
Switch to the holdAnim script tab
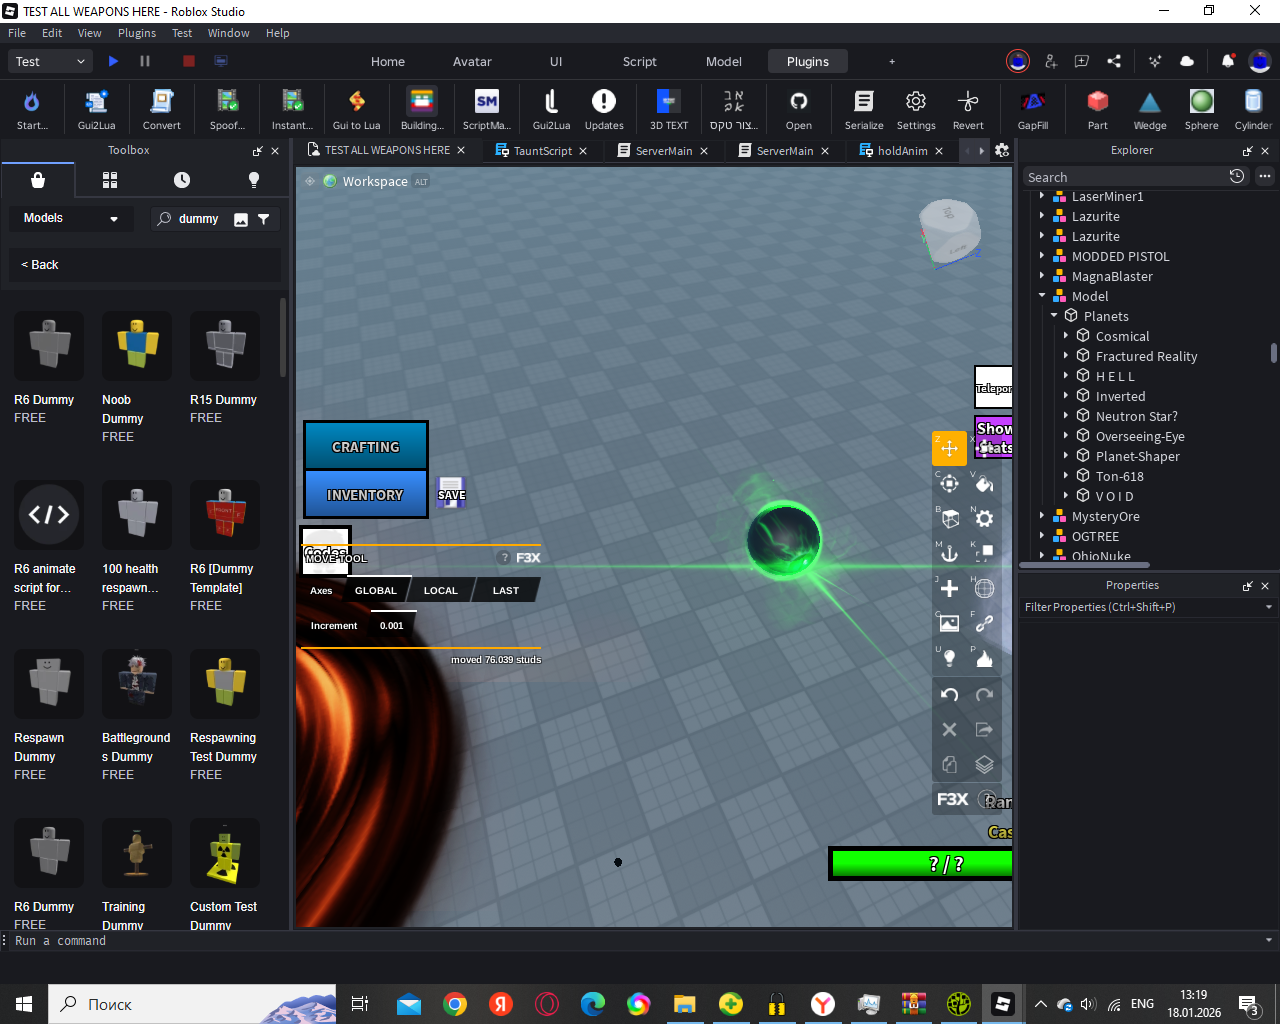pyautogui.click(x=902, y=151)
